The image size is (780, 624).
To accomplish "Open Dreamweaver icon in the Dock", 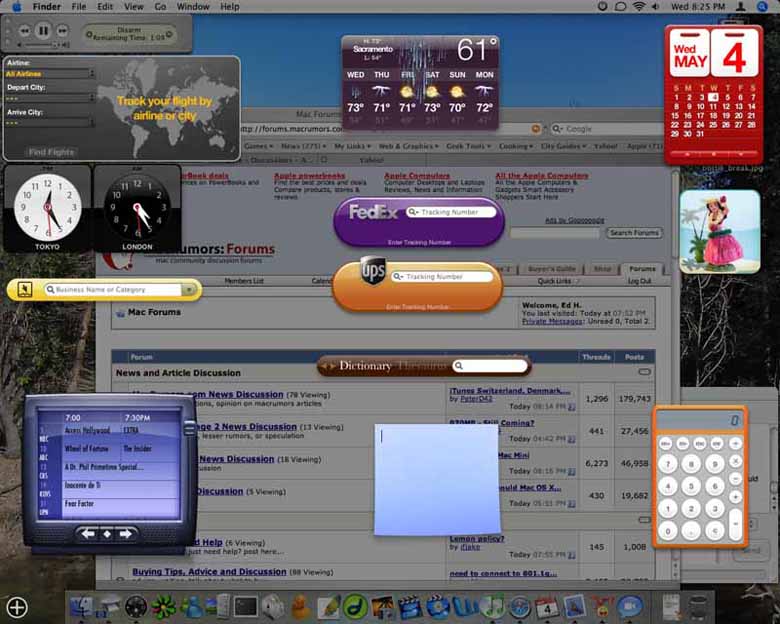I will (355, 607).
